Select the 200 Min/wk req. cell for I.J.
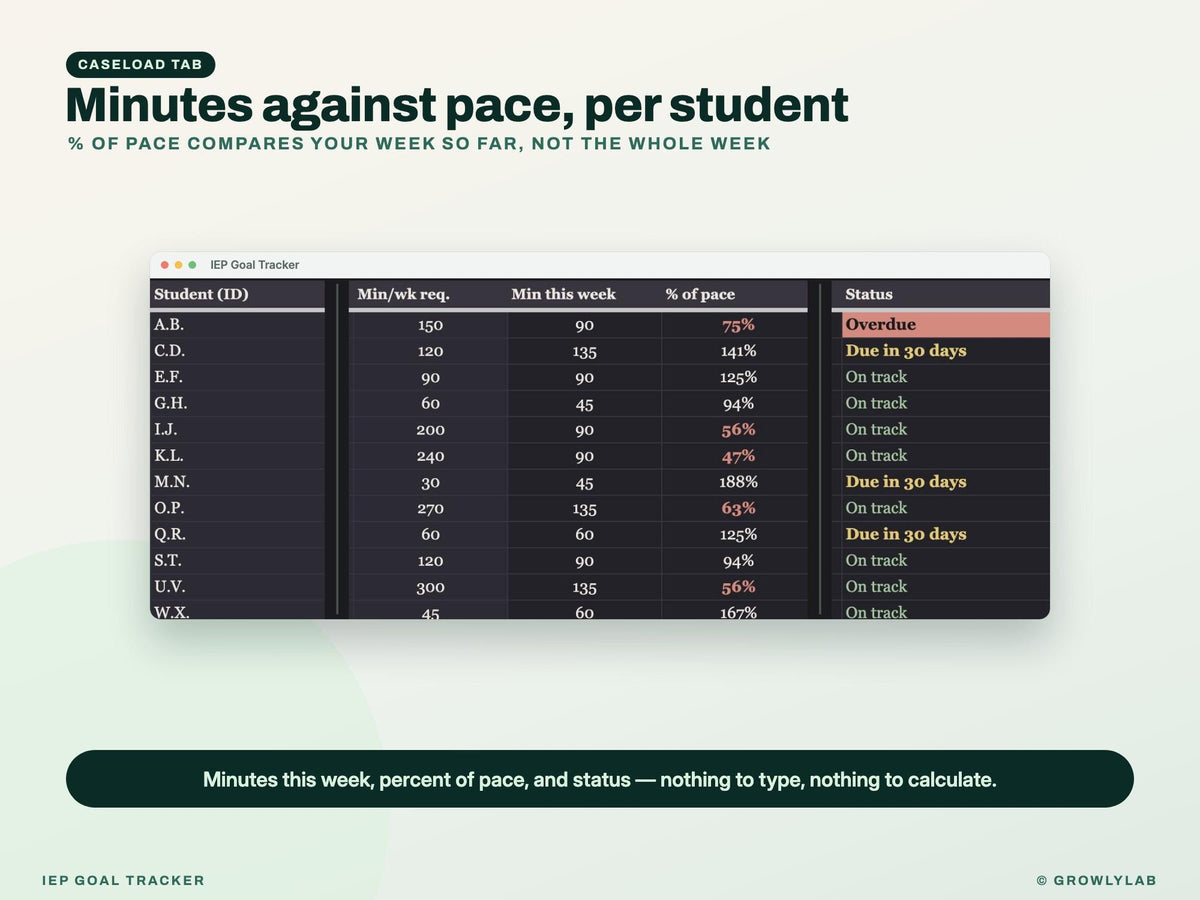The width and height of the screenshot is (1200, 900). pyautogui.click(x=429, y=429)
